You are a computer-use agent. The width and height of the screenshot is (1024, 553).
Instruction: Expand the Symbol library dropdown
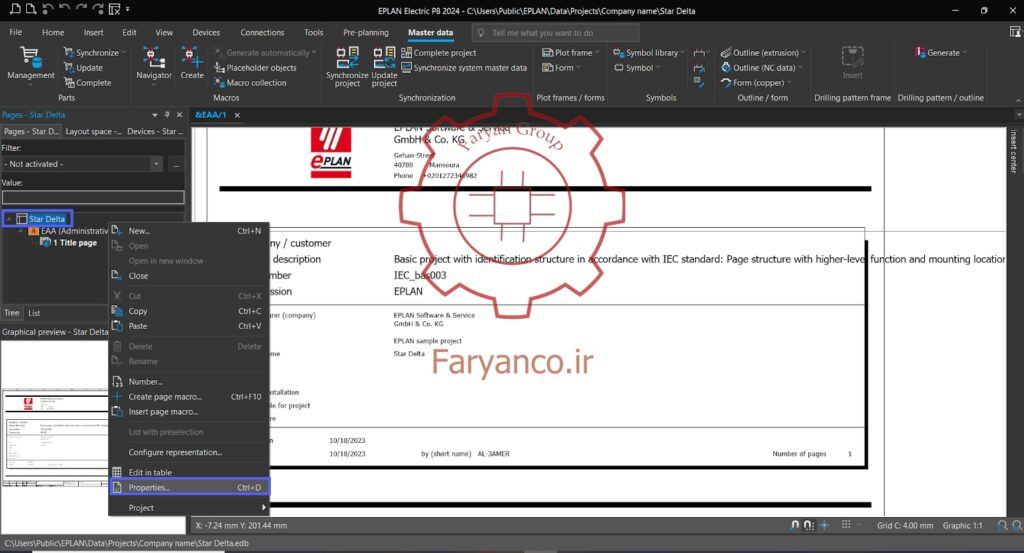pyautogui.click(x=682, y=53)
